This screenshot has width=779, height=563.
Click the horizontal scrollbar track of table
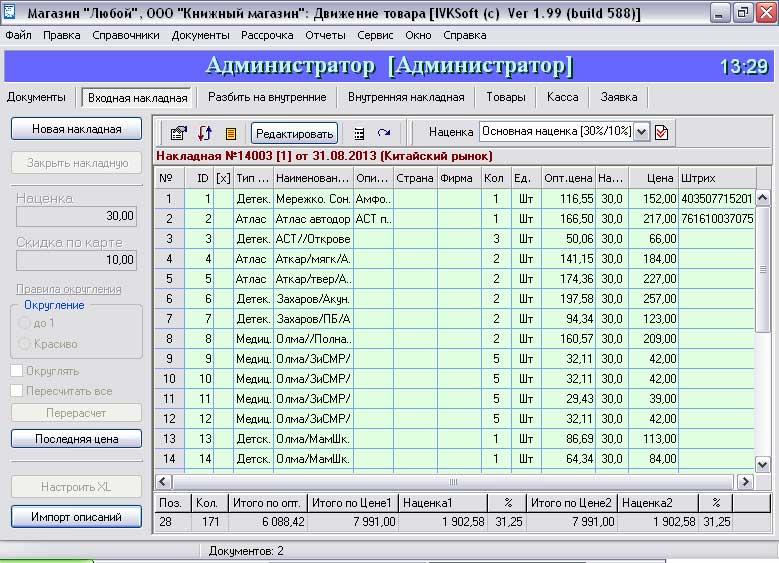pos(453,481)
